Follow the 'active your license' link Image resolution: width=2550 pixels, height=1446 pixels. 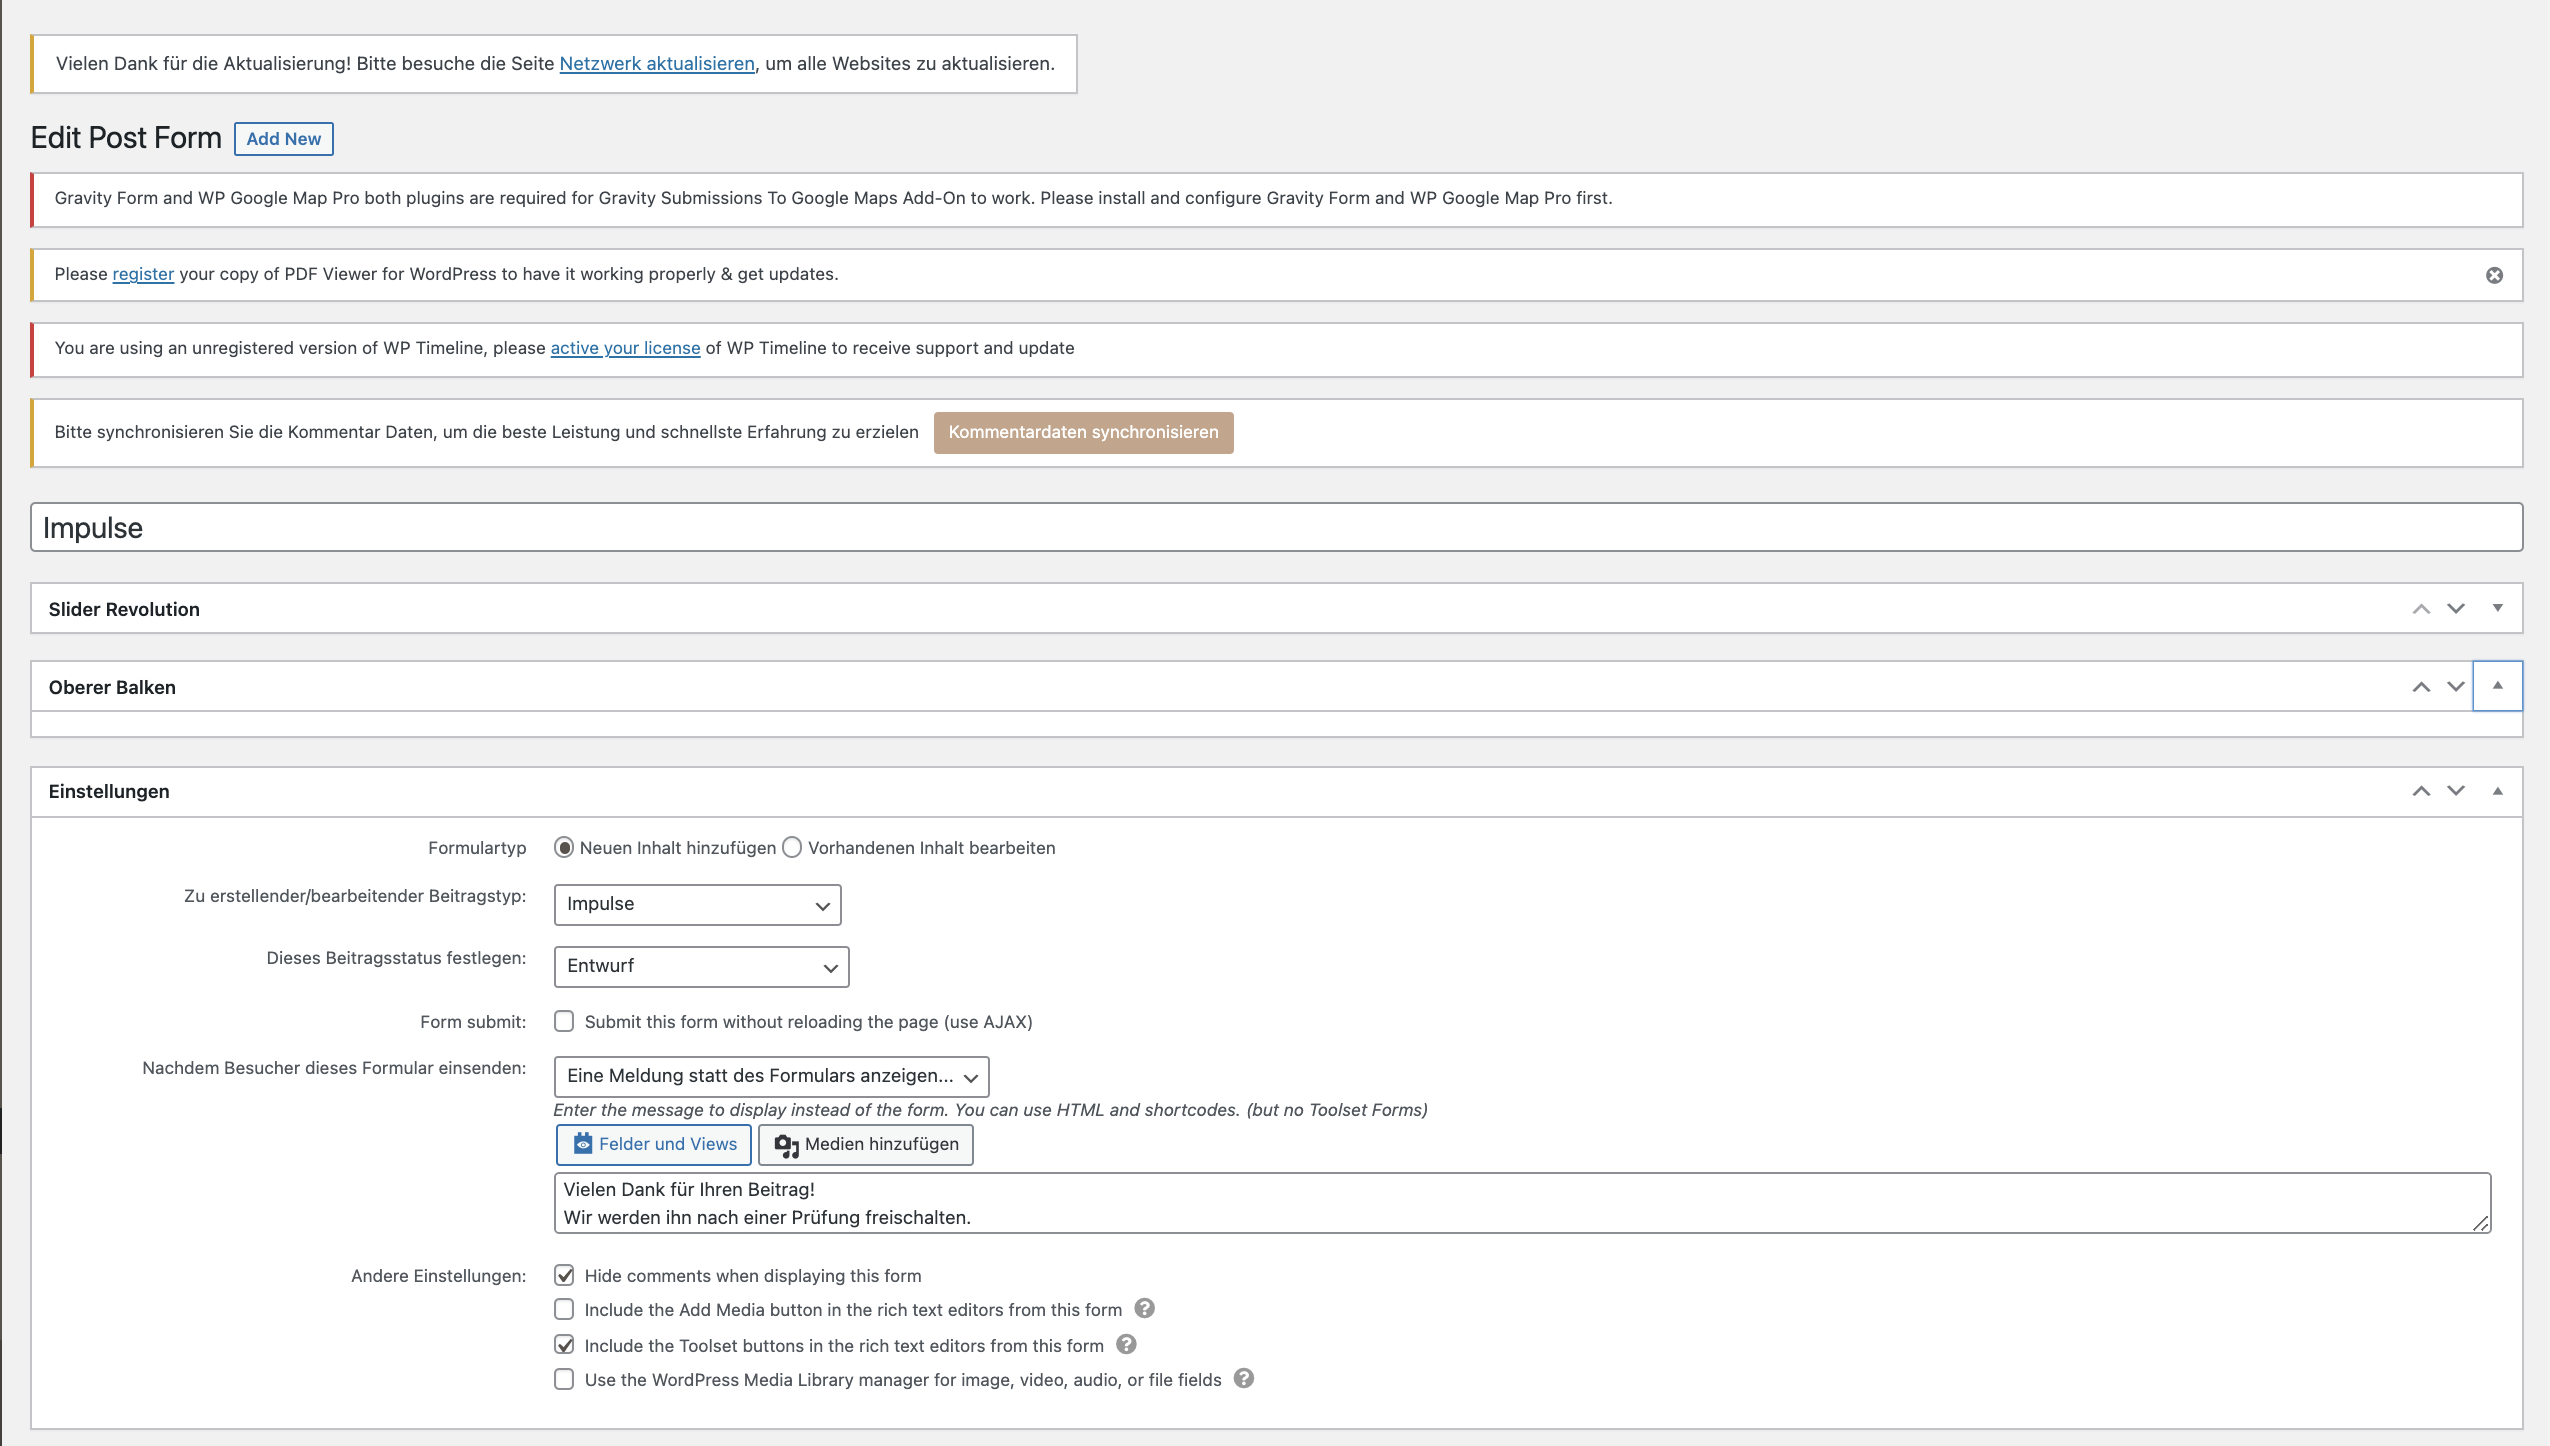625,349
